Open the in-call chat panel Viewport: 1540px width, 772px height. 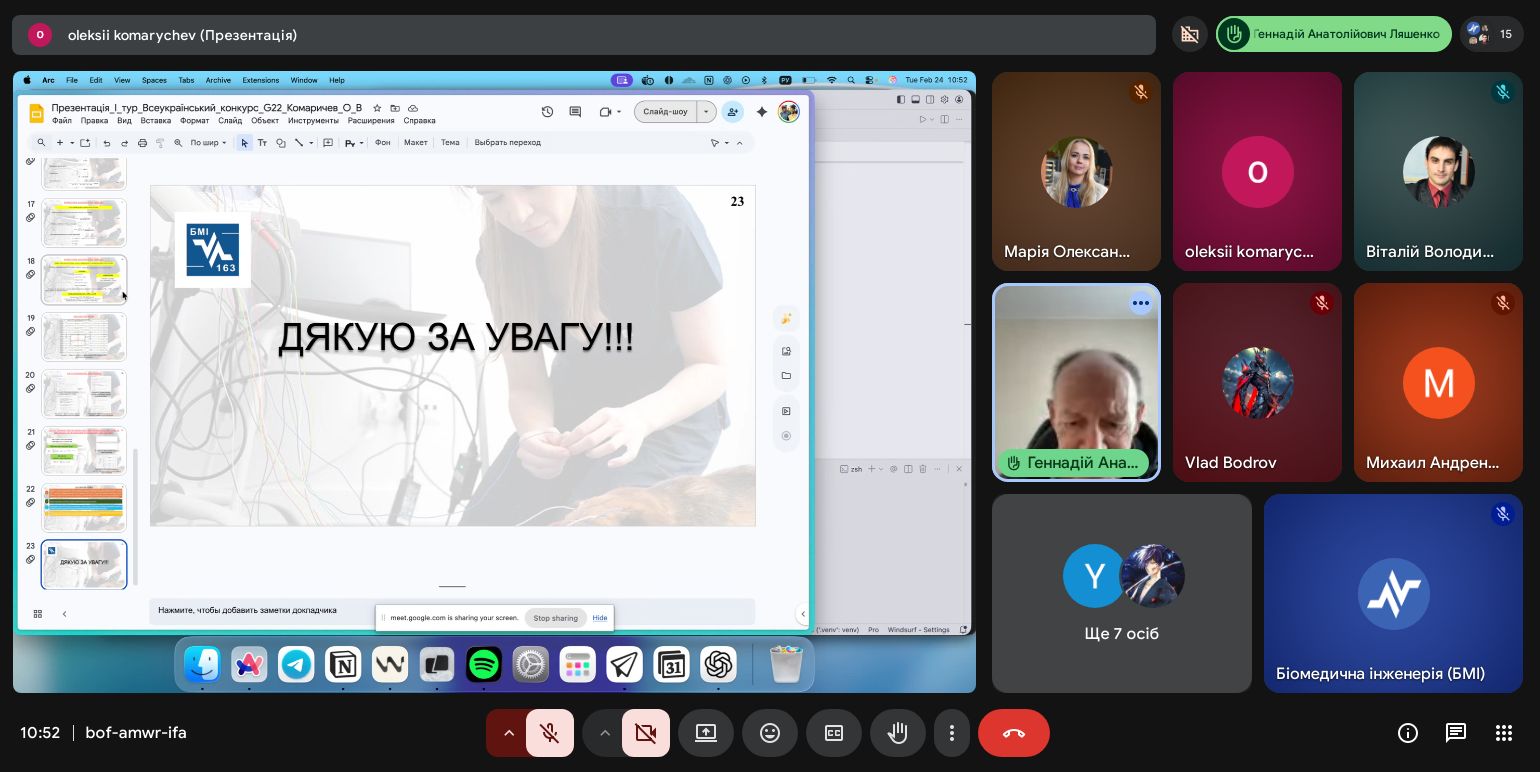click(1456, 733)
